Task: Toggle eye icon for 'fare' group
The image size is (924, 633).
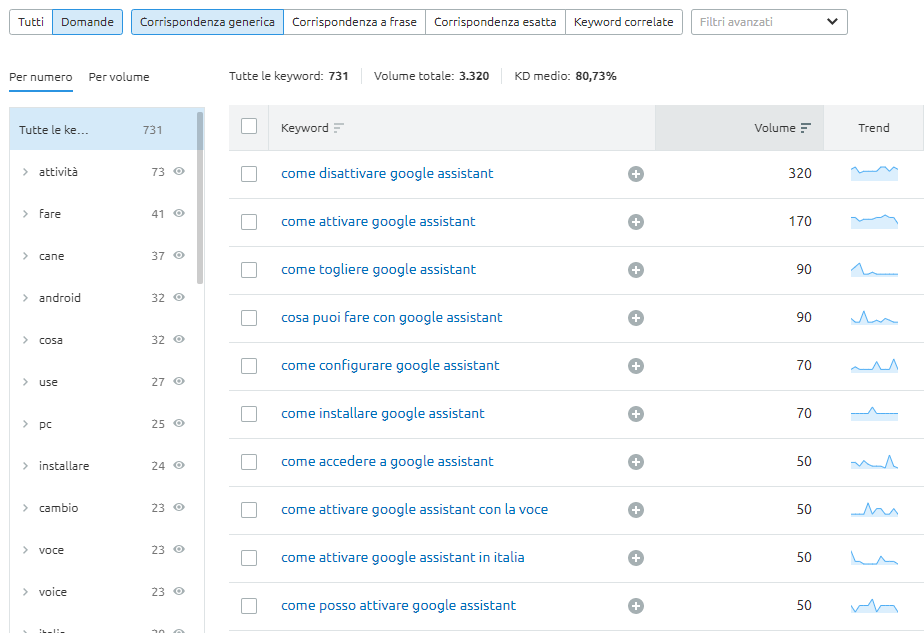Action: (179, 213)
